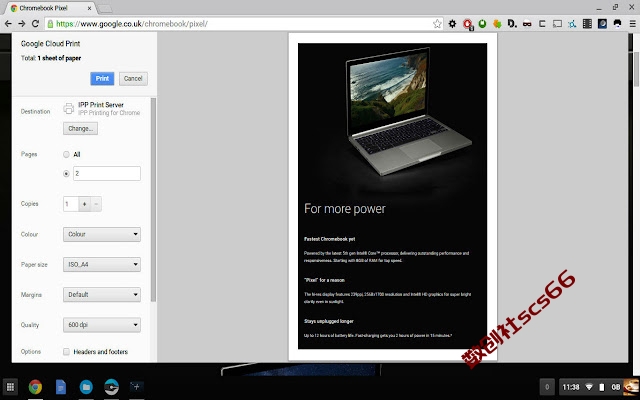Click the blue molecule extension icon

(x=572, y=24)
